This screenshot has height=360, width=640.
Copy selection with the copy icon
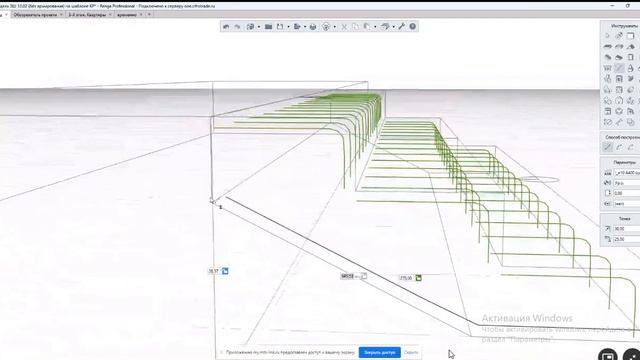[x=355, y=27]
